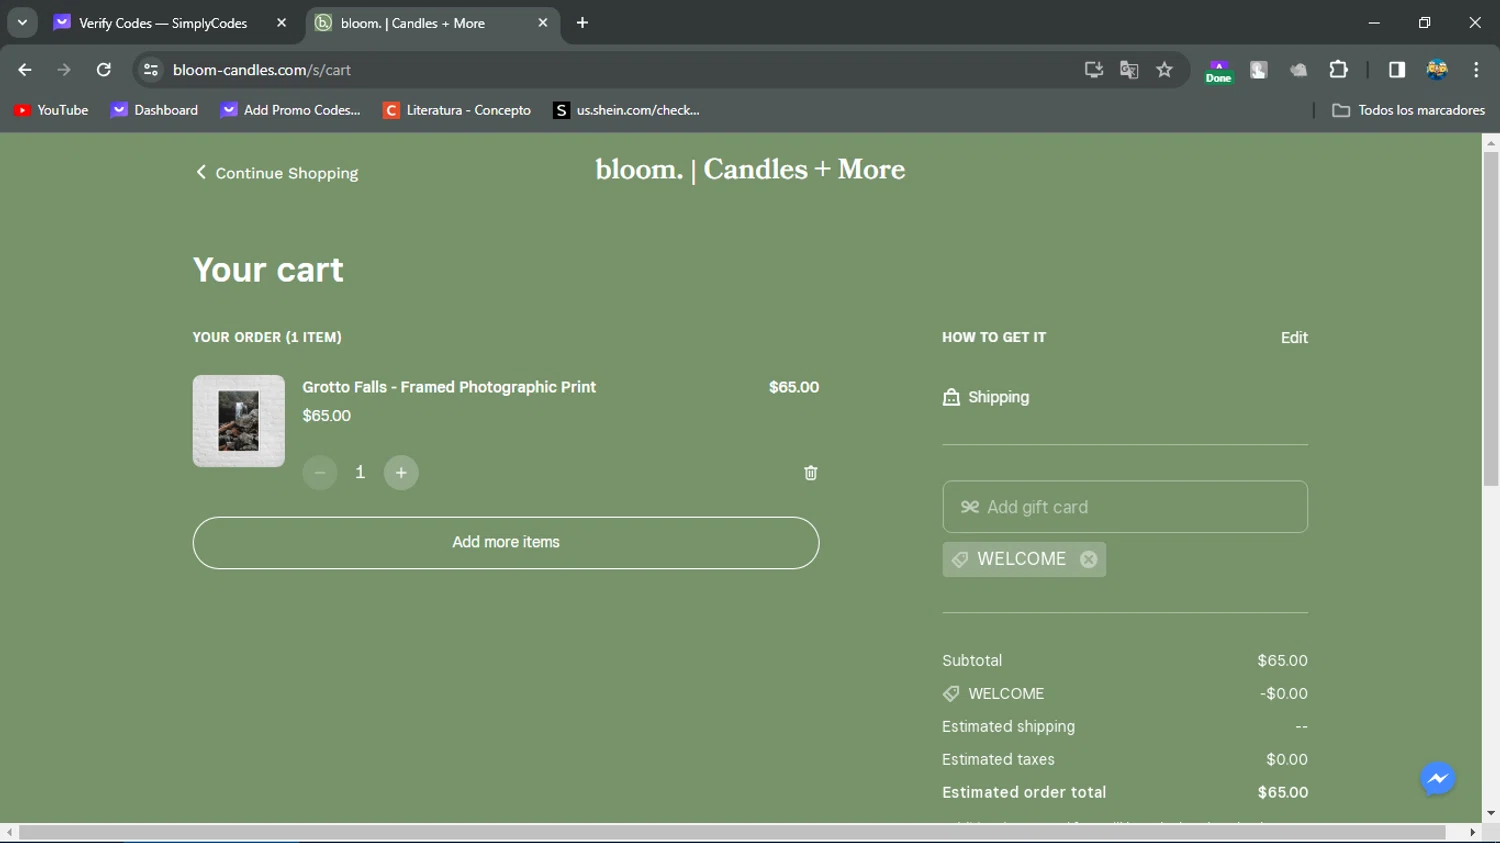Open the Messenger chat bubble
The width and height of the screenshot is (1500, 843).
[1438, 779]
